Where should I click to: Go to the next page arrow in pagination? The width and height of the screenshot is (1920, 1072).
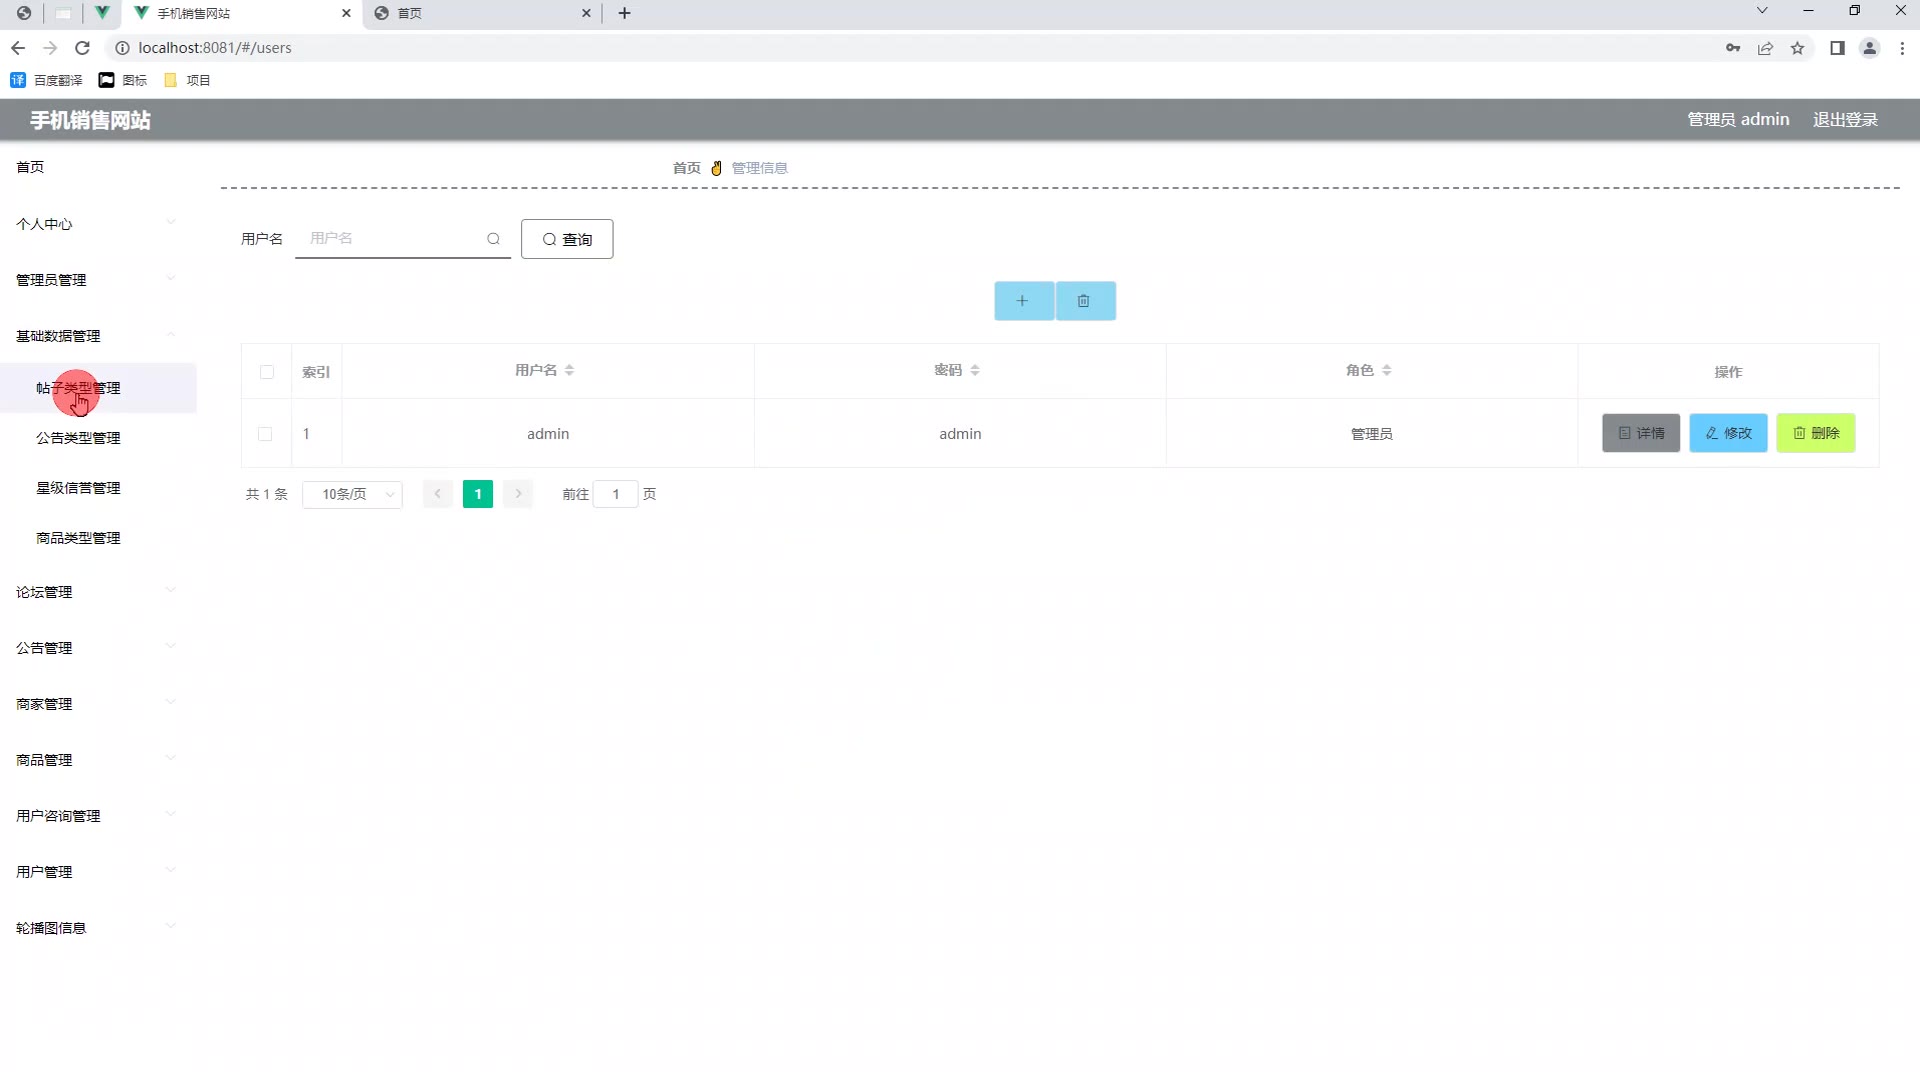point(518,494)
